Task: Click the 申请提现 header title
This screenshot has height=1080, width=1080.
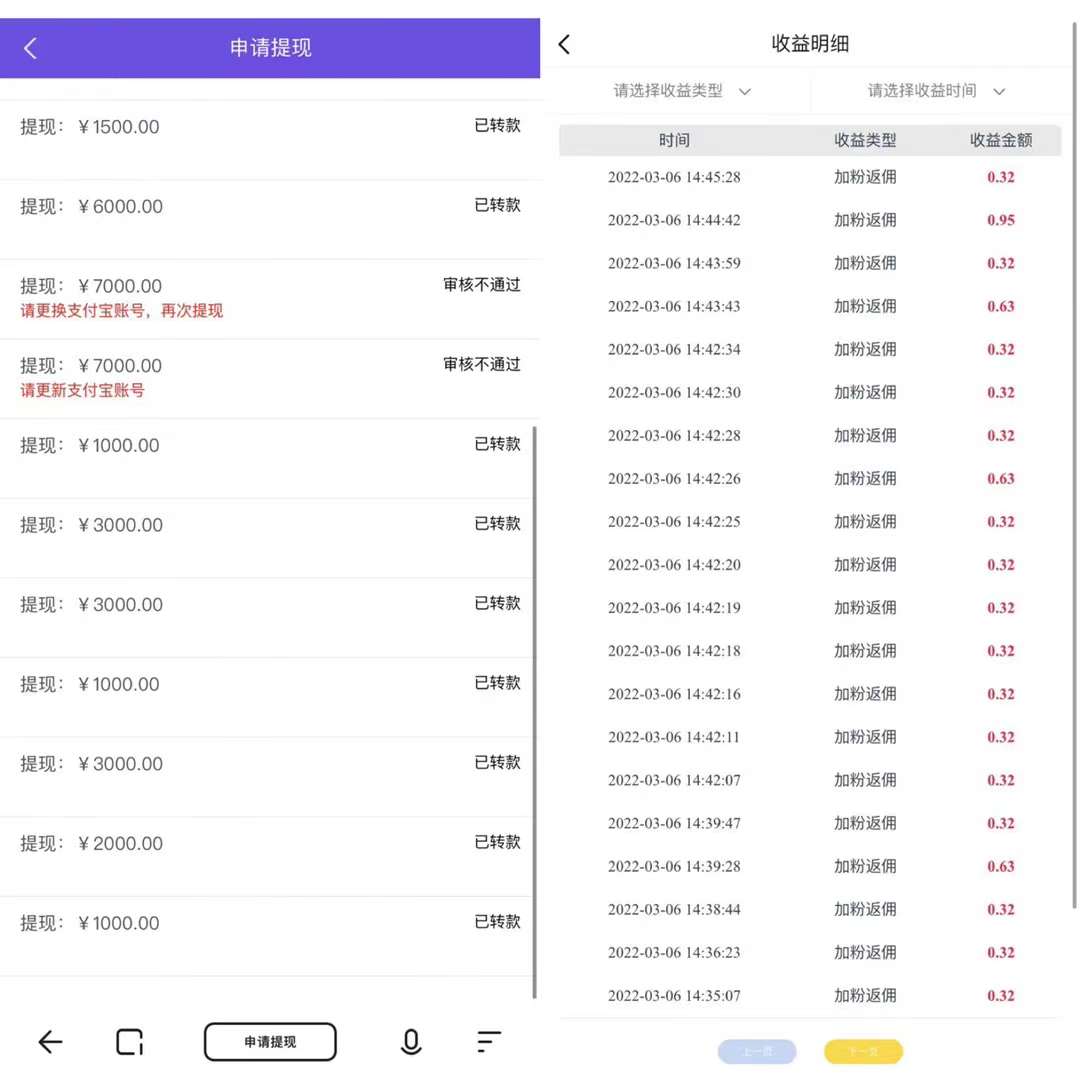Action: pyautogui.click(x=271, y=48)
